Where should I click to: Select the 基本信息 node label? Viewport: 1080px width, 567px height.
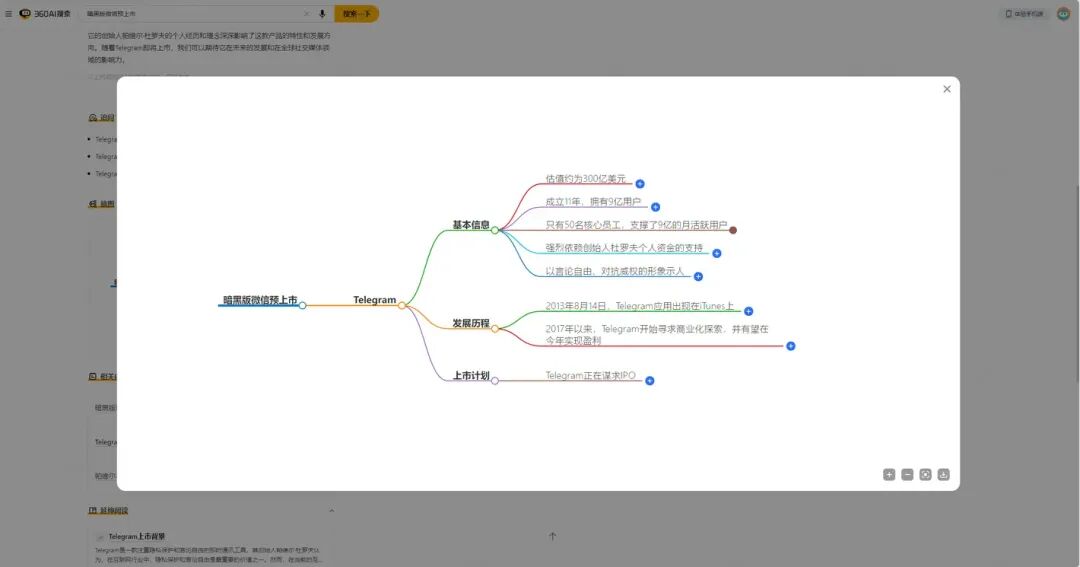click(x=471, y=225)
